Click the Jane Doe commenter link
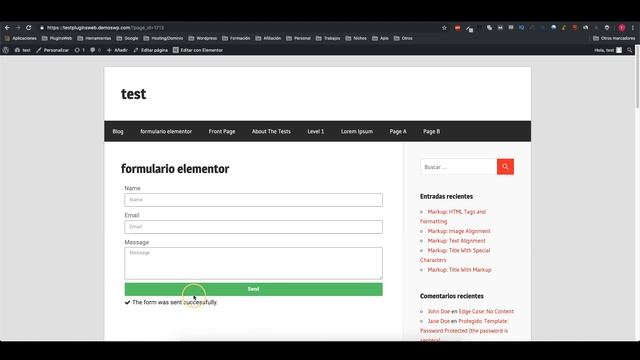 click(x=438, y=321)
